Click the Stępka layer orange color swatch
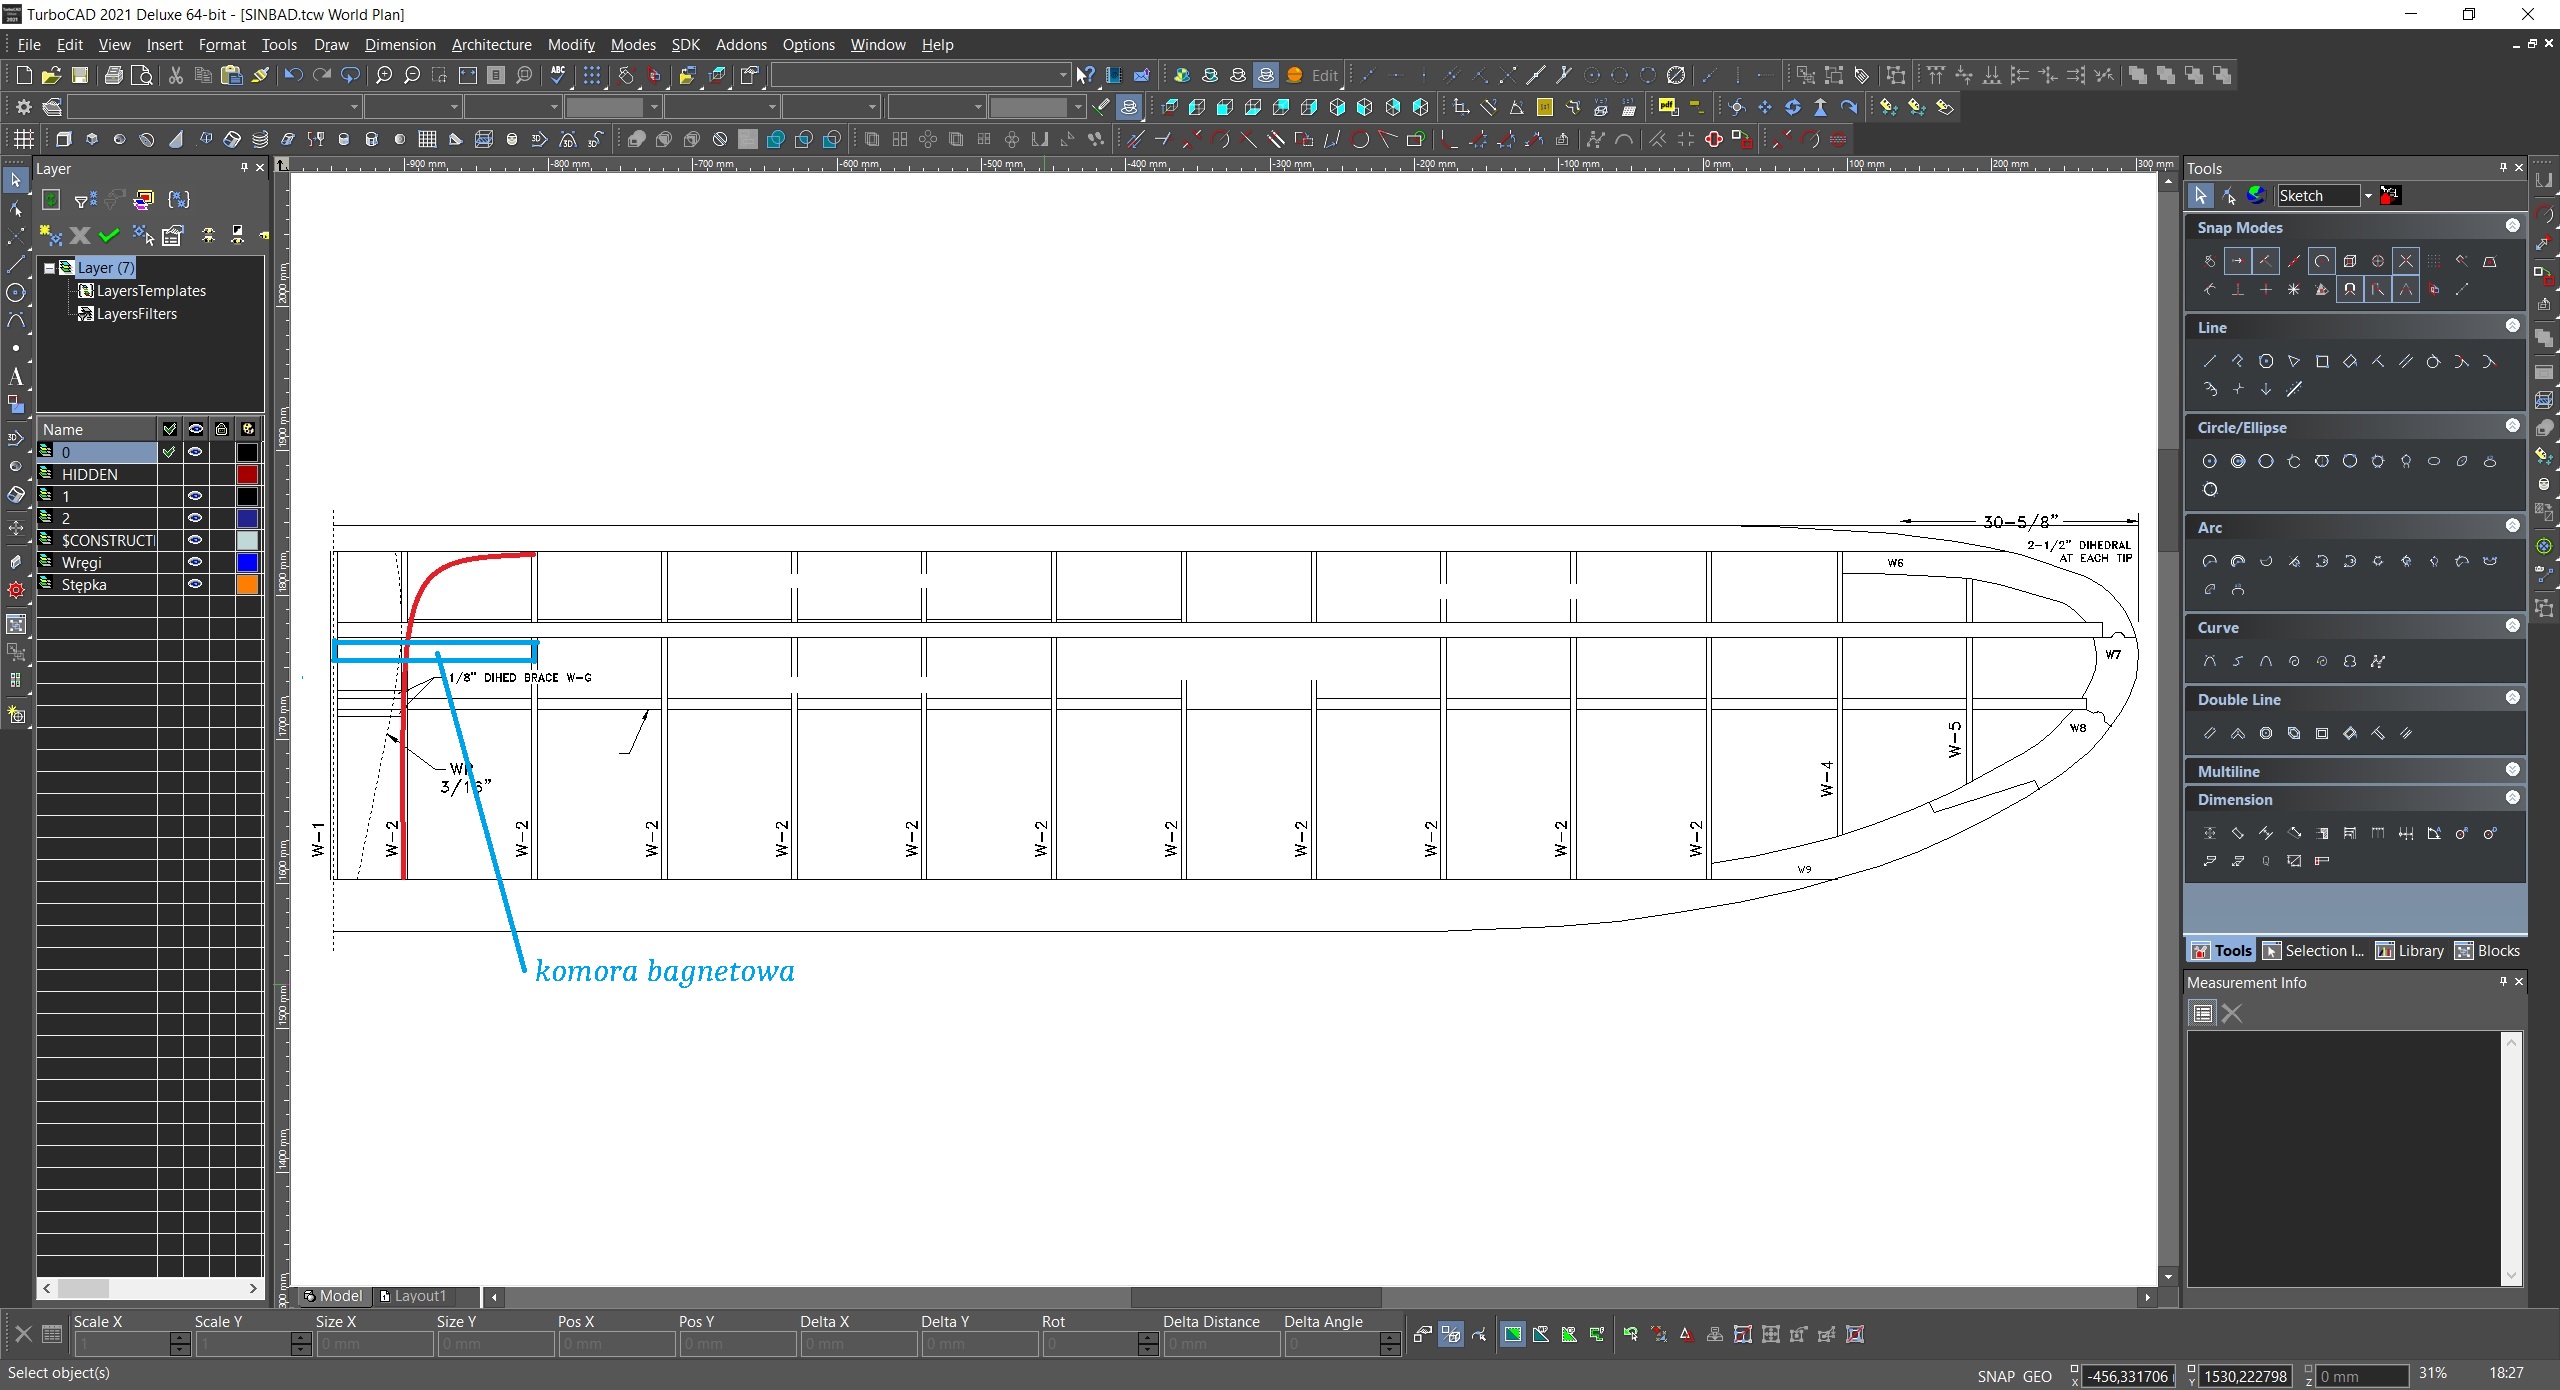 tap(247, 584)
